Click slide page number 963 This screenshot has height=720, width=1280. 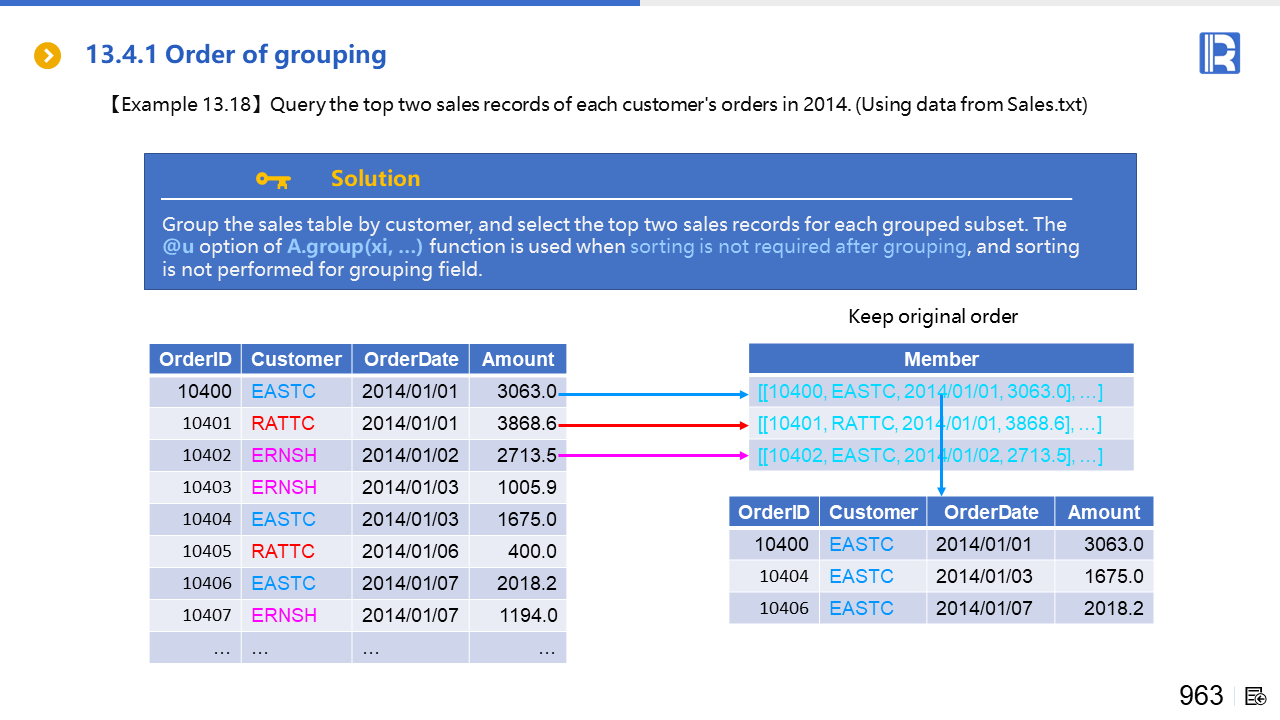point(1200,696)
